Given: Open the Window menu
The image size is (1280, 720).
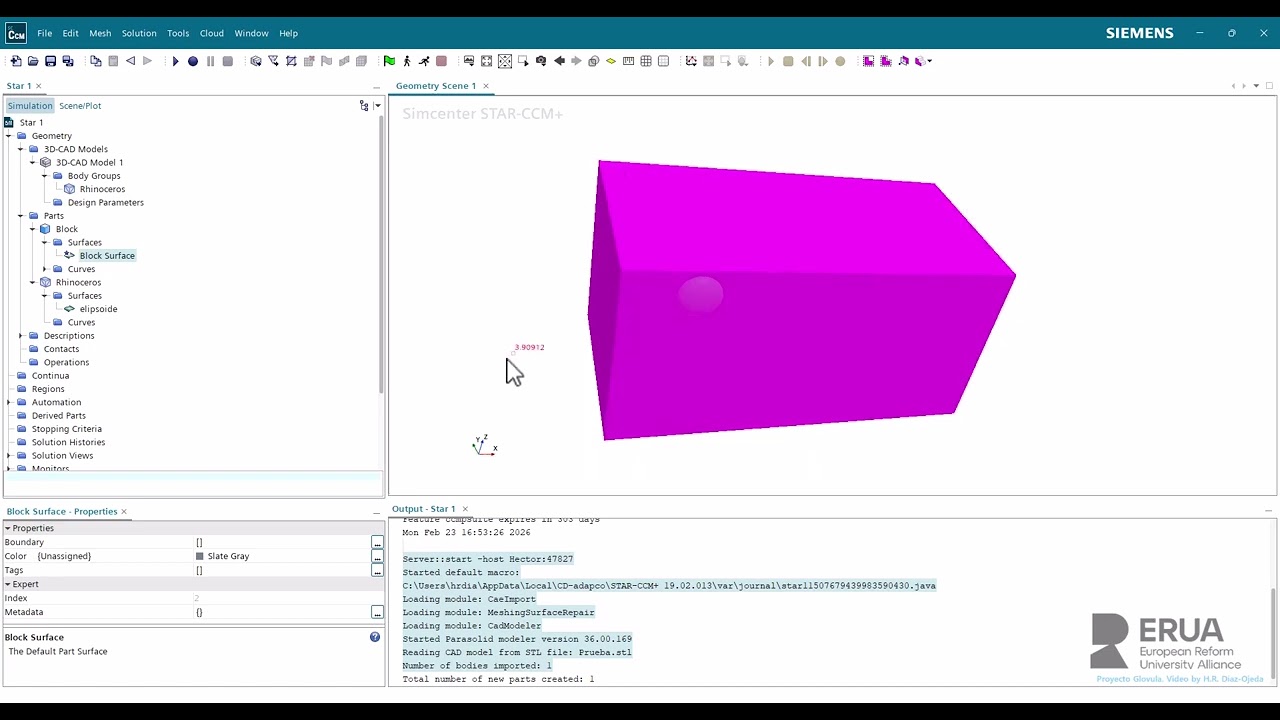Looking at the screenshot, I should pyautogui.click(x=251, y=33).
